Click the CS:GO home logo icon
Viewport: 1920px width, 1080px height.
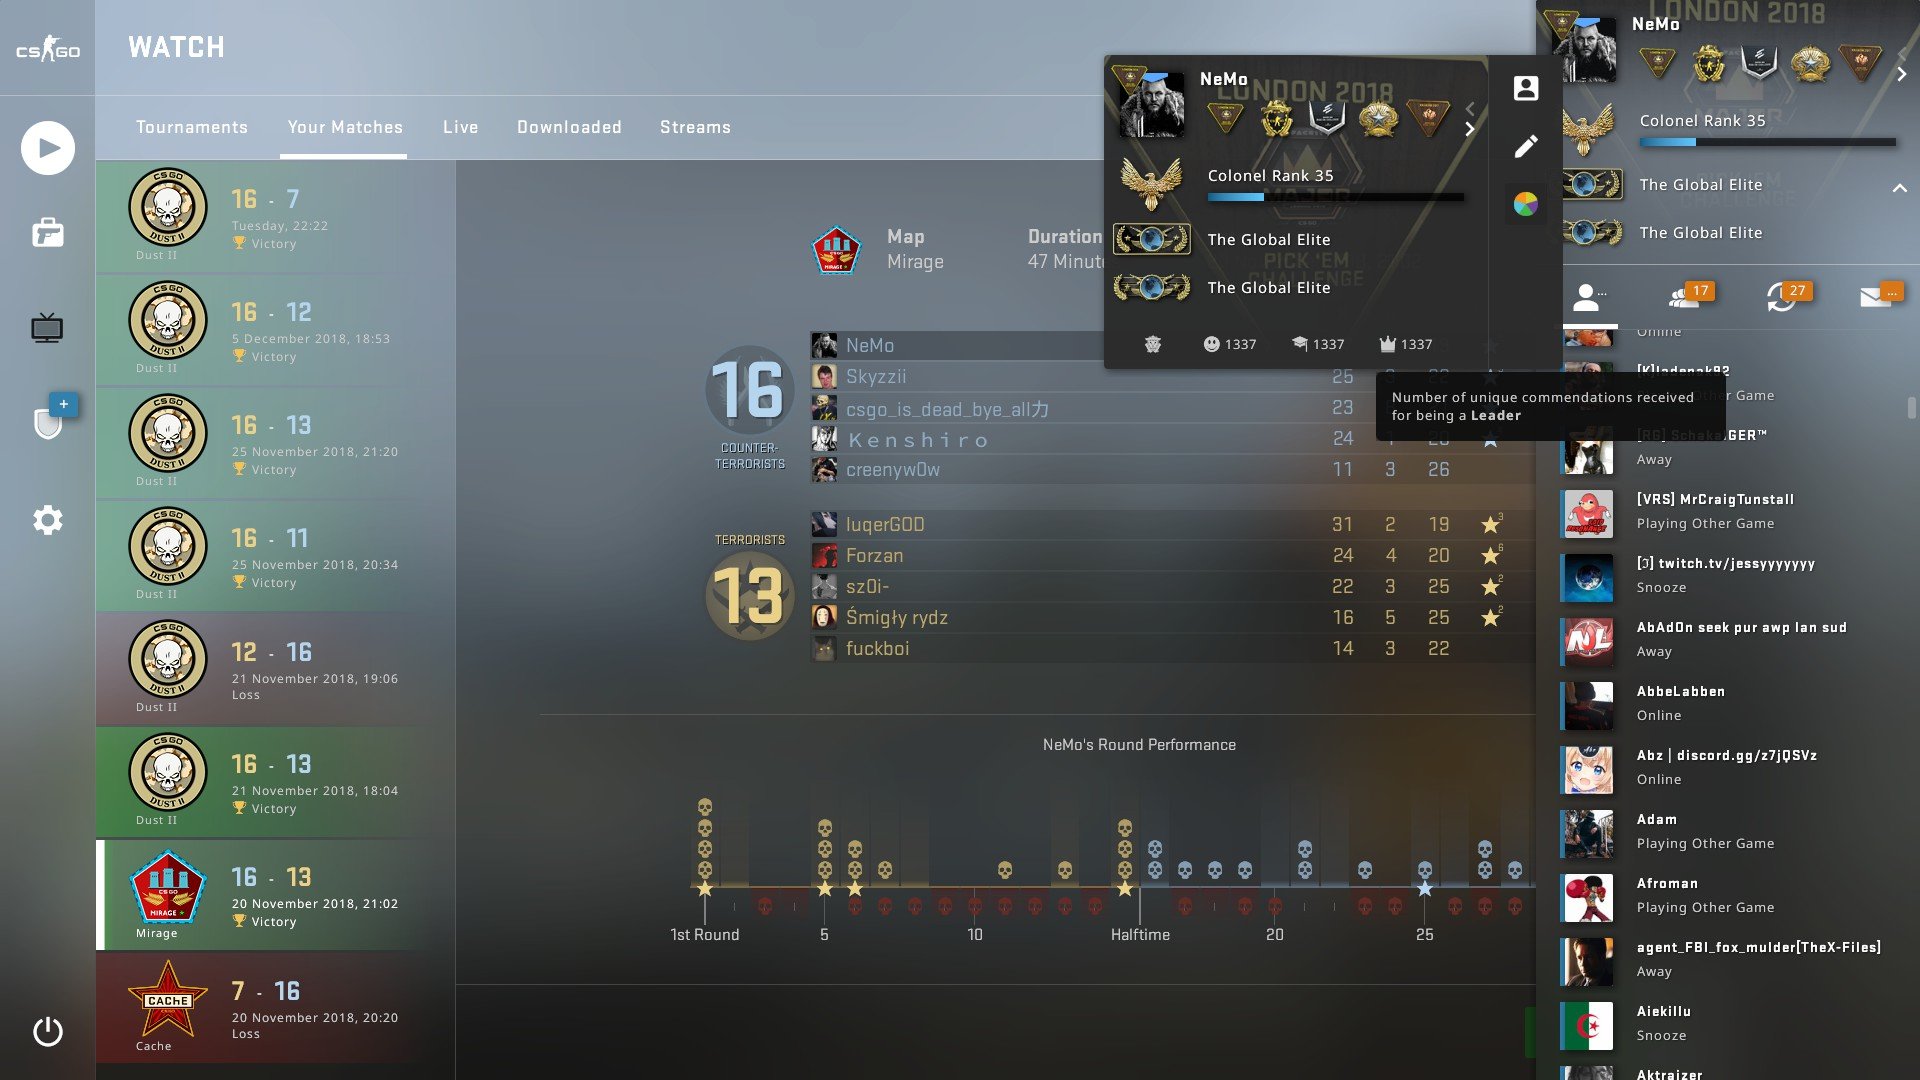click(47, 46)
